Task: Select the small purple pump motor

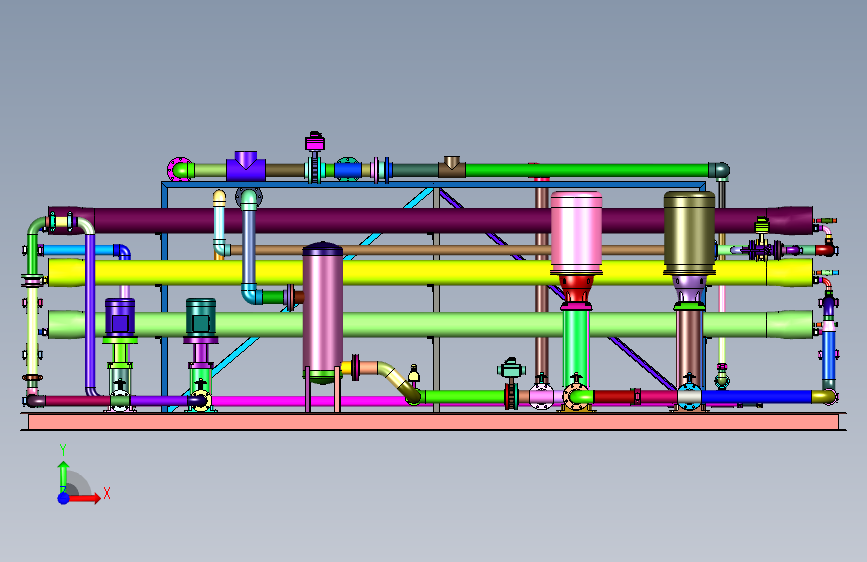Action: 120,317
